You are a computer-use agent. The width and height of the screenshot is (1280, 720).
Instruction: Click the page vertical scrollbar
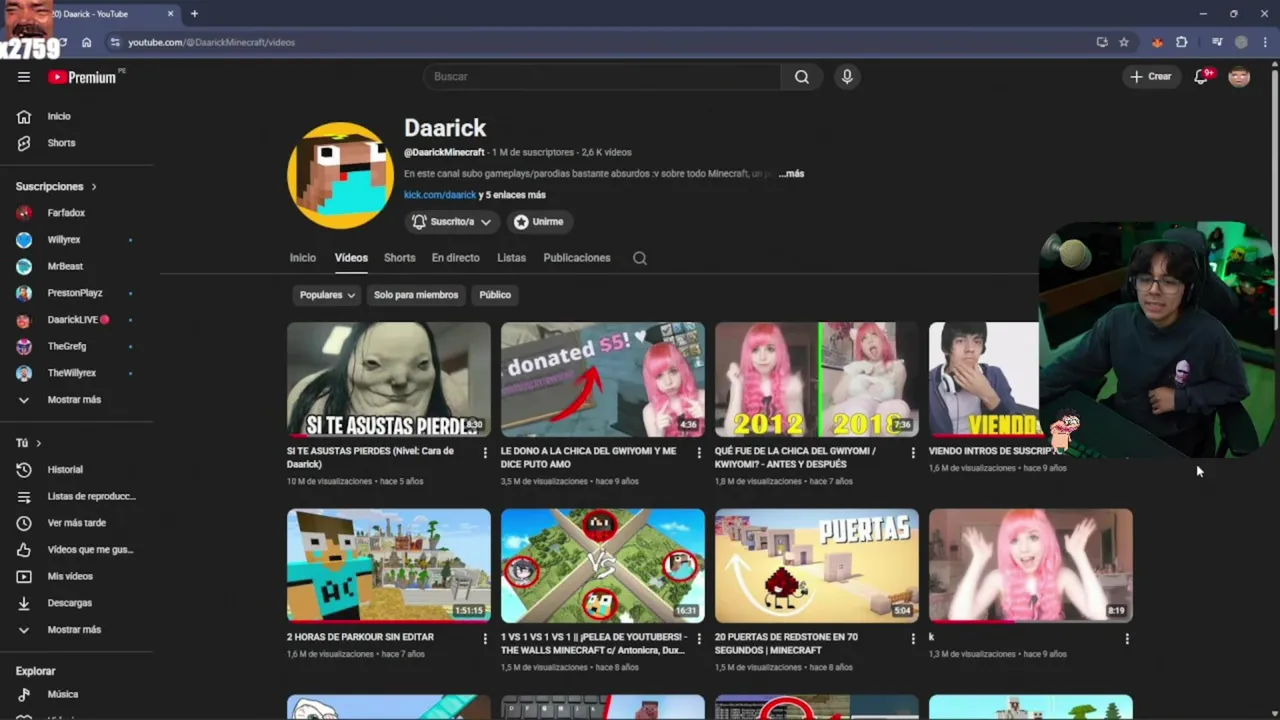tap(1274, 200)
